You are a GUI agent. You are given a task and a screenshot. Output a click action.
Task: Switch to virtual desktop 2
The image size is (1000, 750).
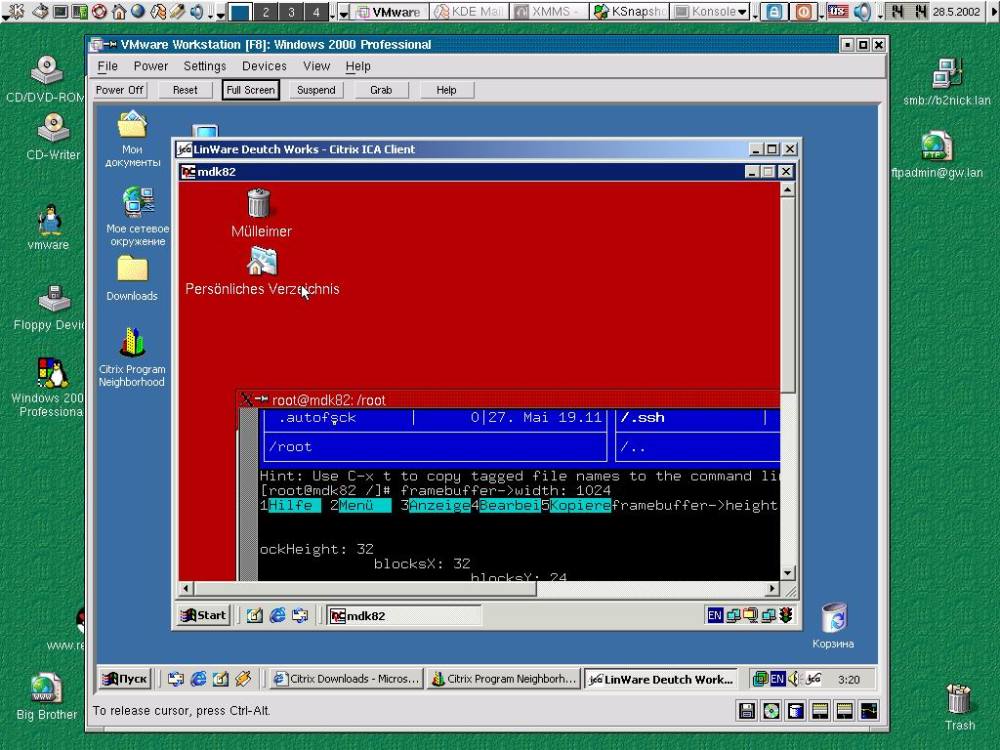click(266, 11)
